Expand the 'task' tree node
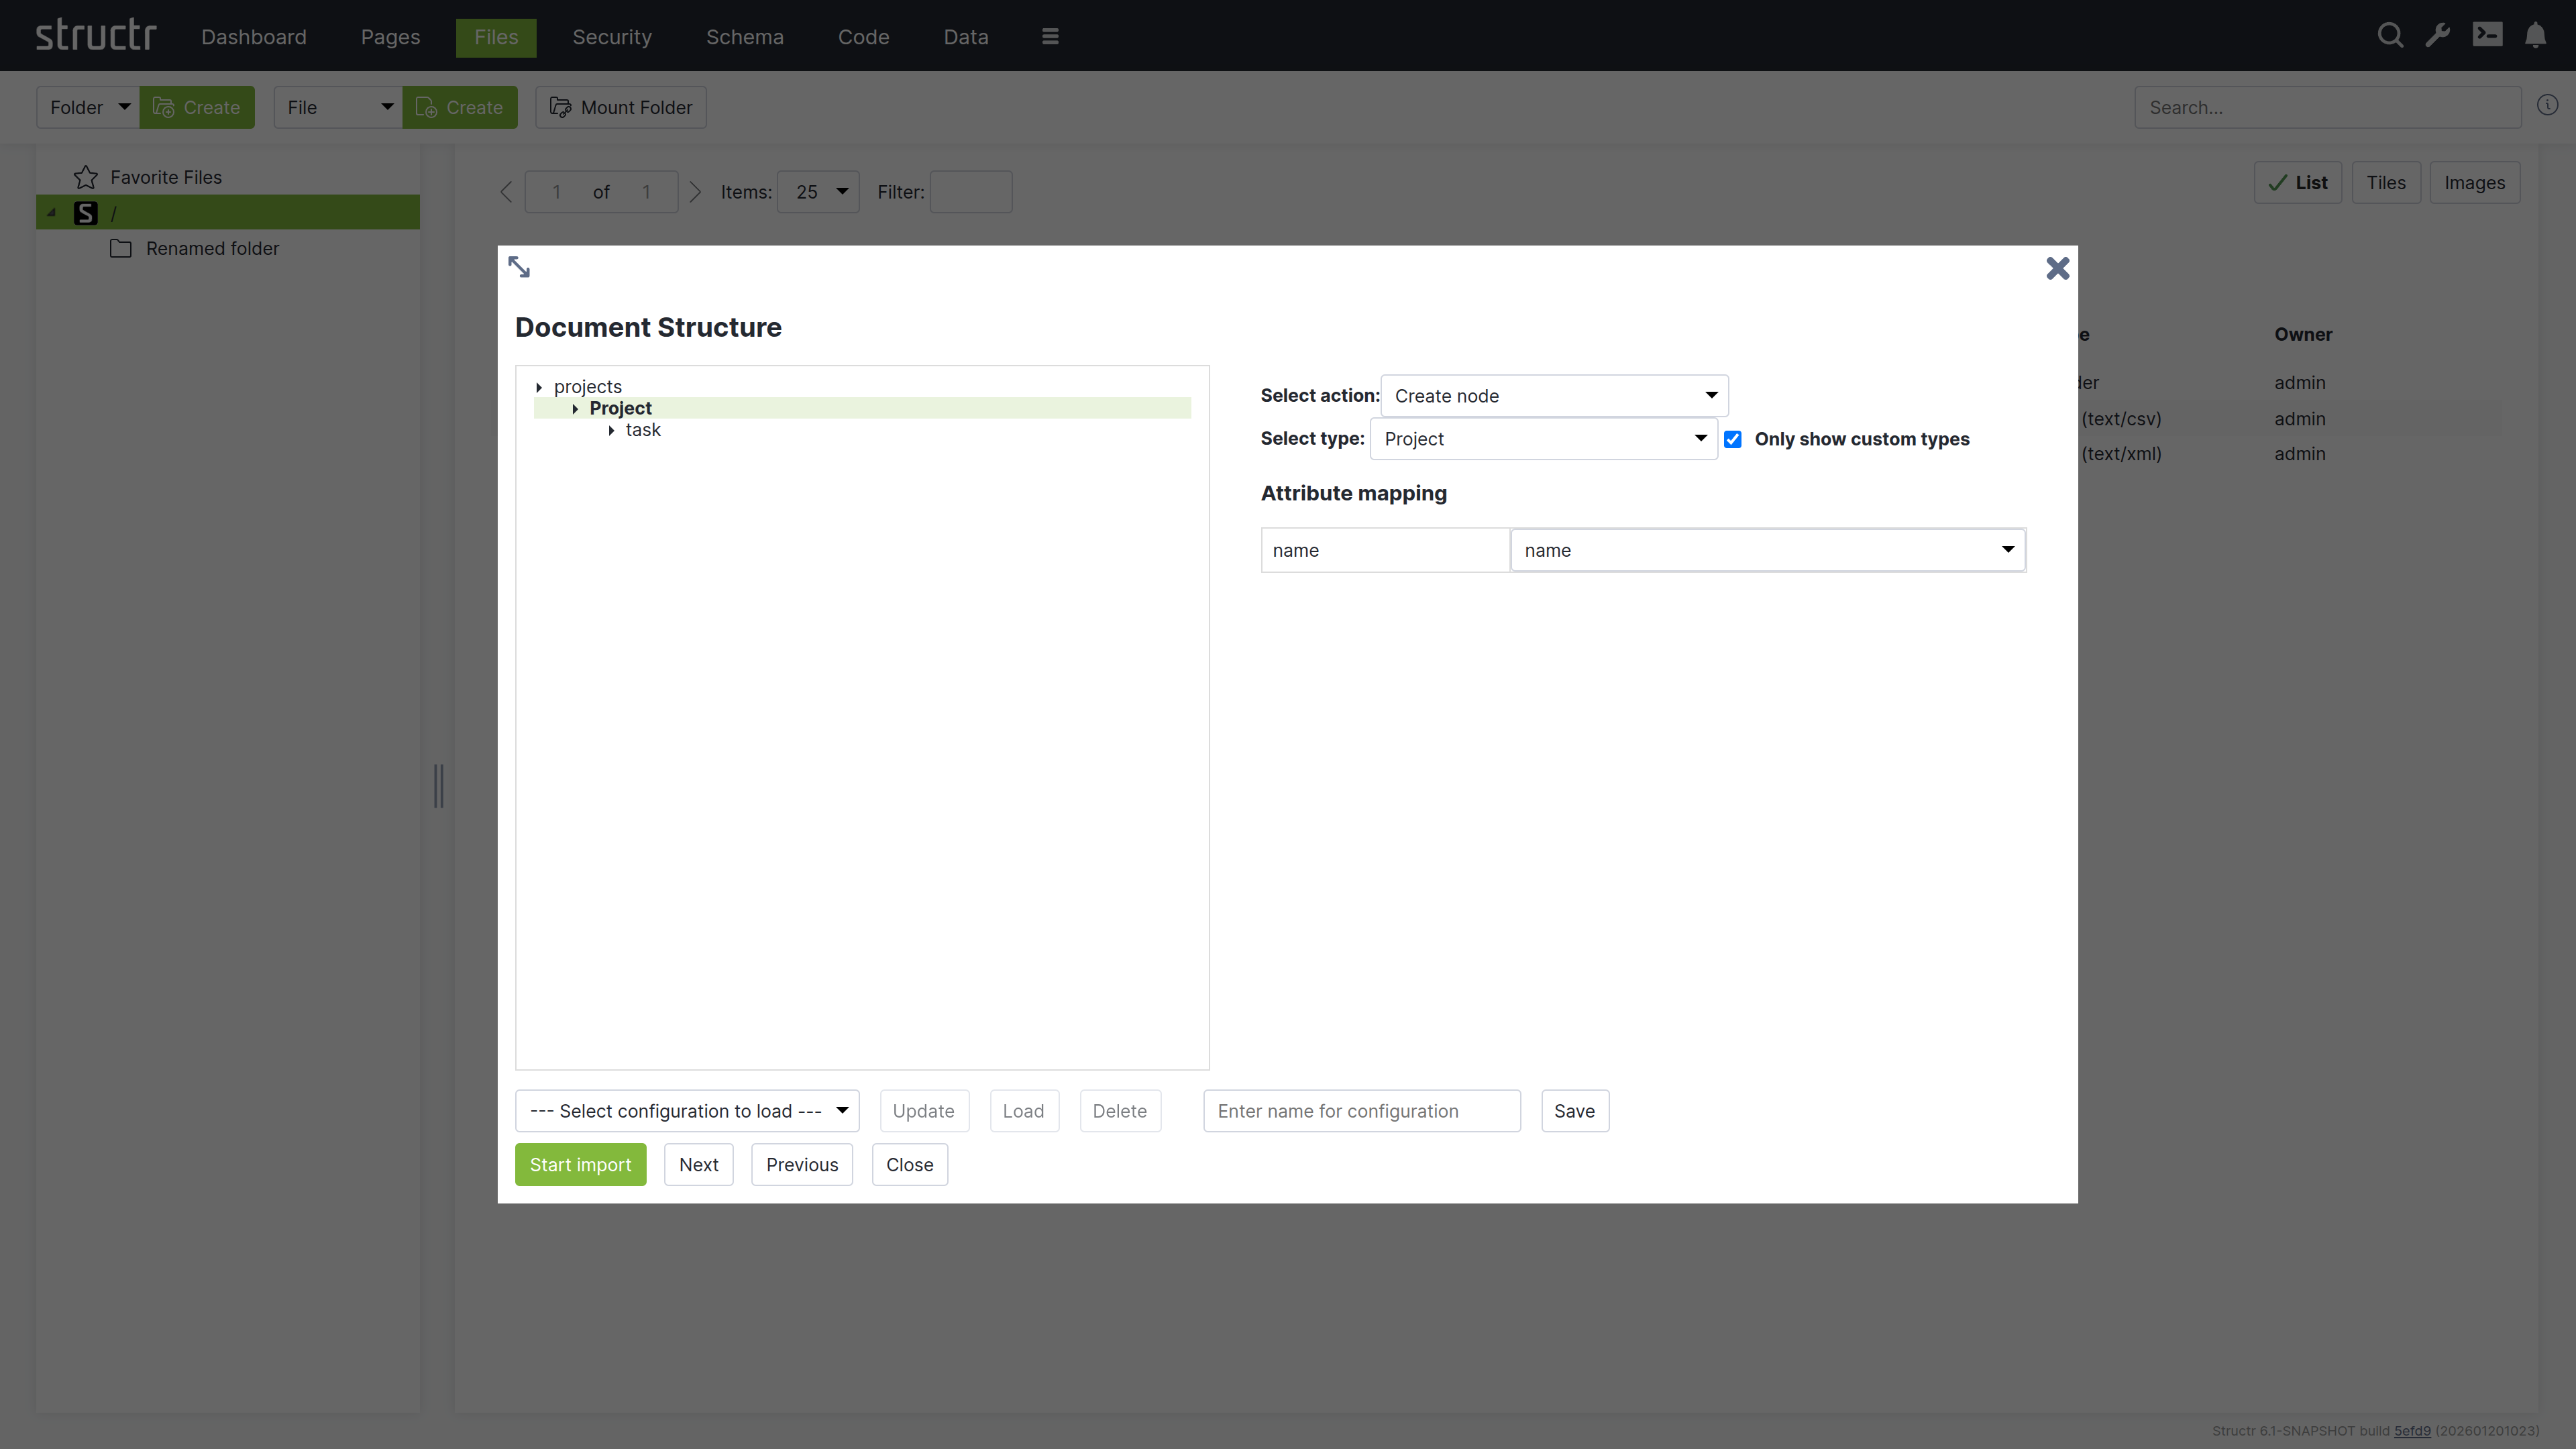 click(x=613, y=430)
